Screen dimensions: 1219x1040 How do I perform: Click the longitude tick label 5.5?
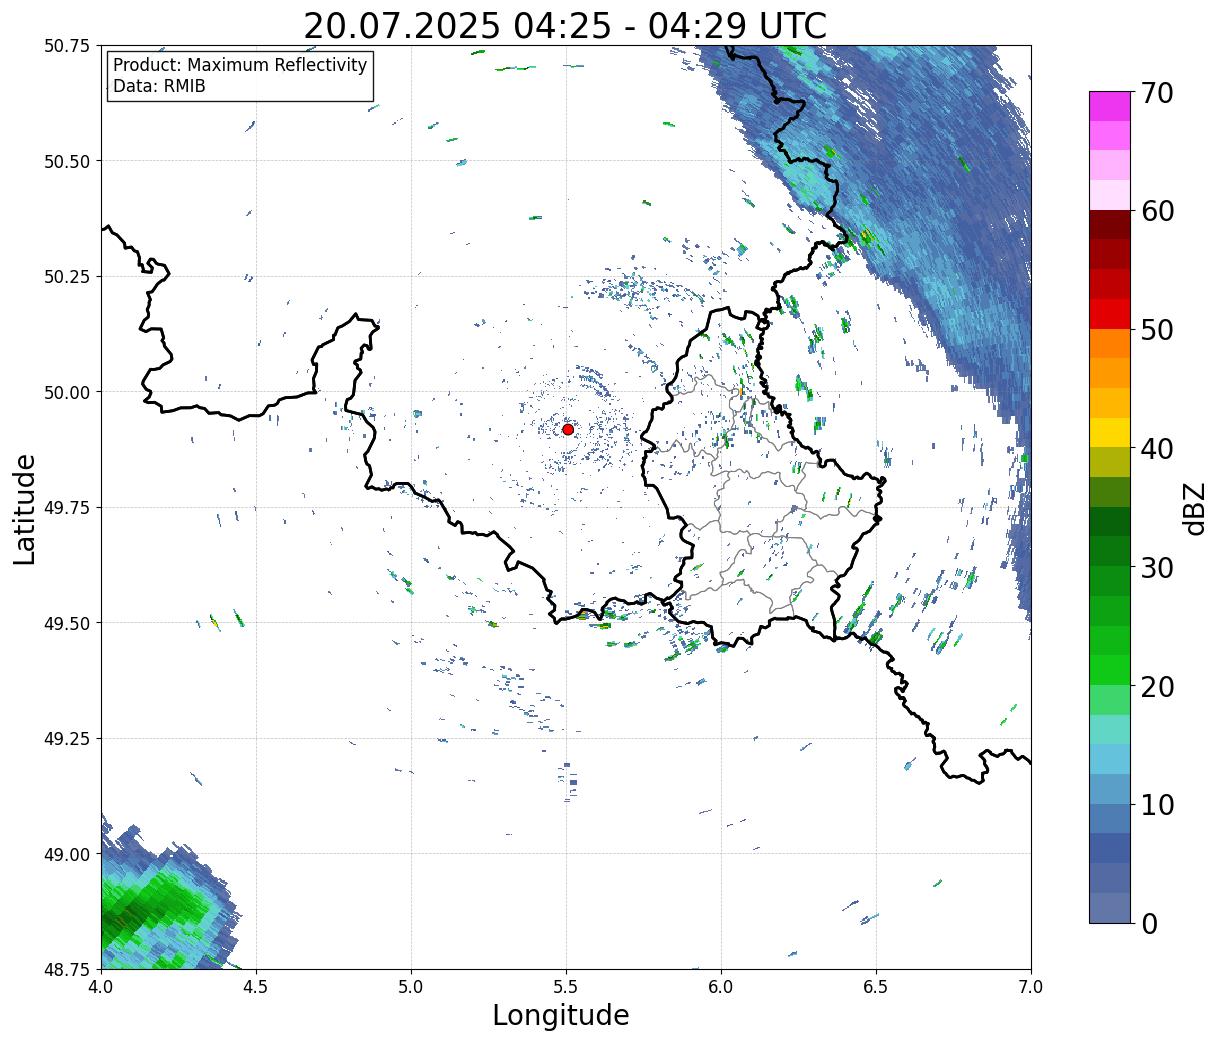[x=566, y=986]
